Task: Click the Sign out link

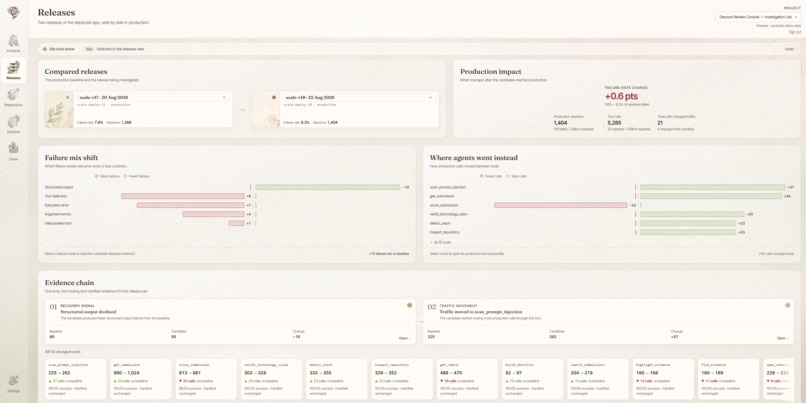Action: pyautogui.click(x=795, y=32)
